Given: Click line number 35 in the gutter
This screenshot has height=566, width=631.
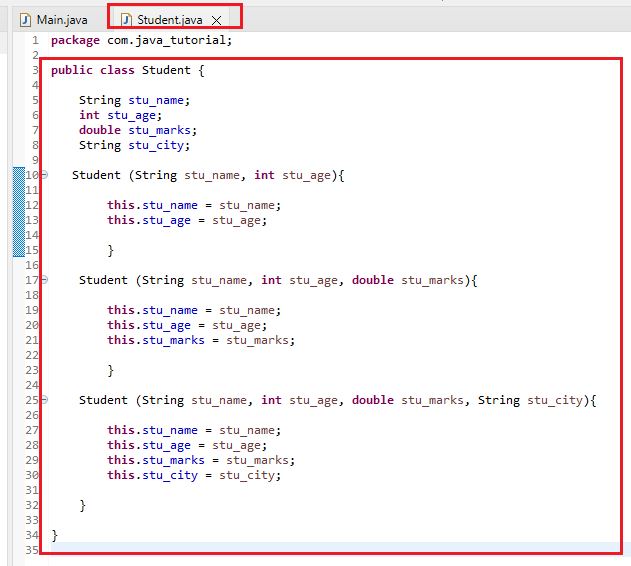Looking at the screenshot, I should tap(32, 550).
